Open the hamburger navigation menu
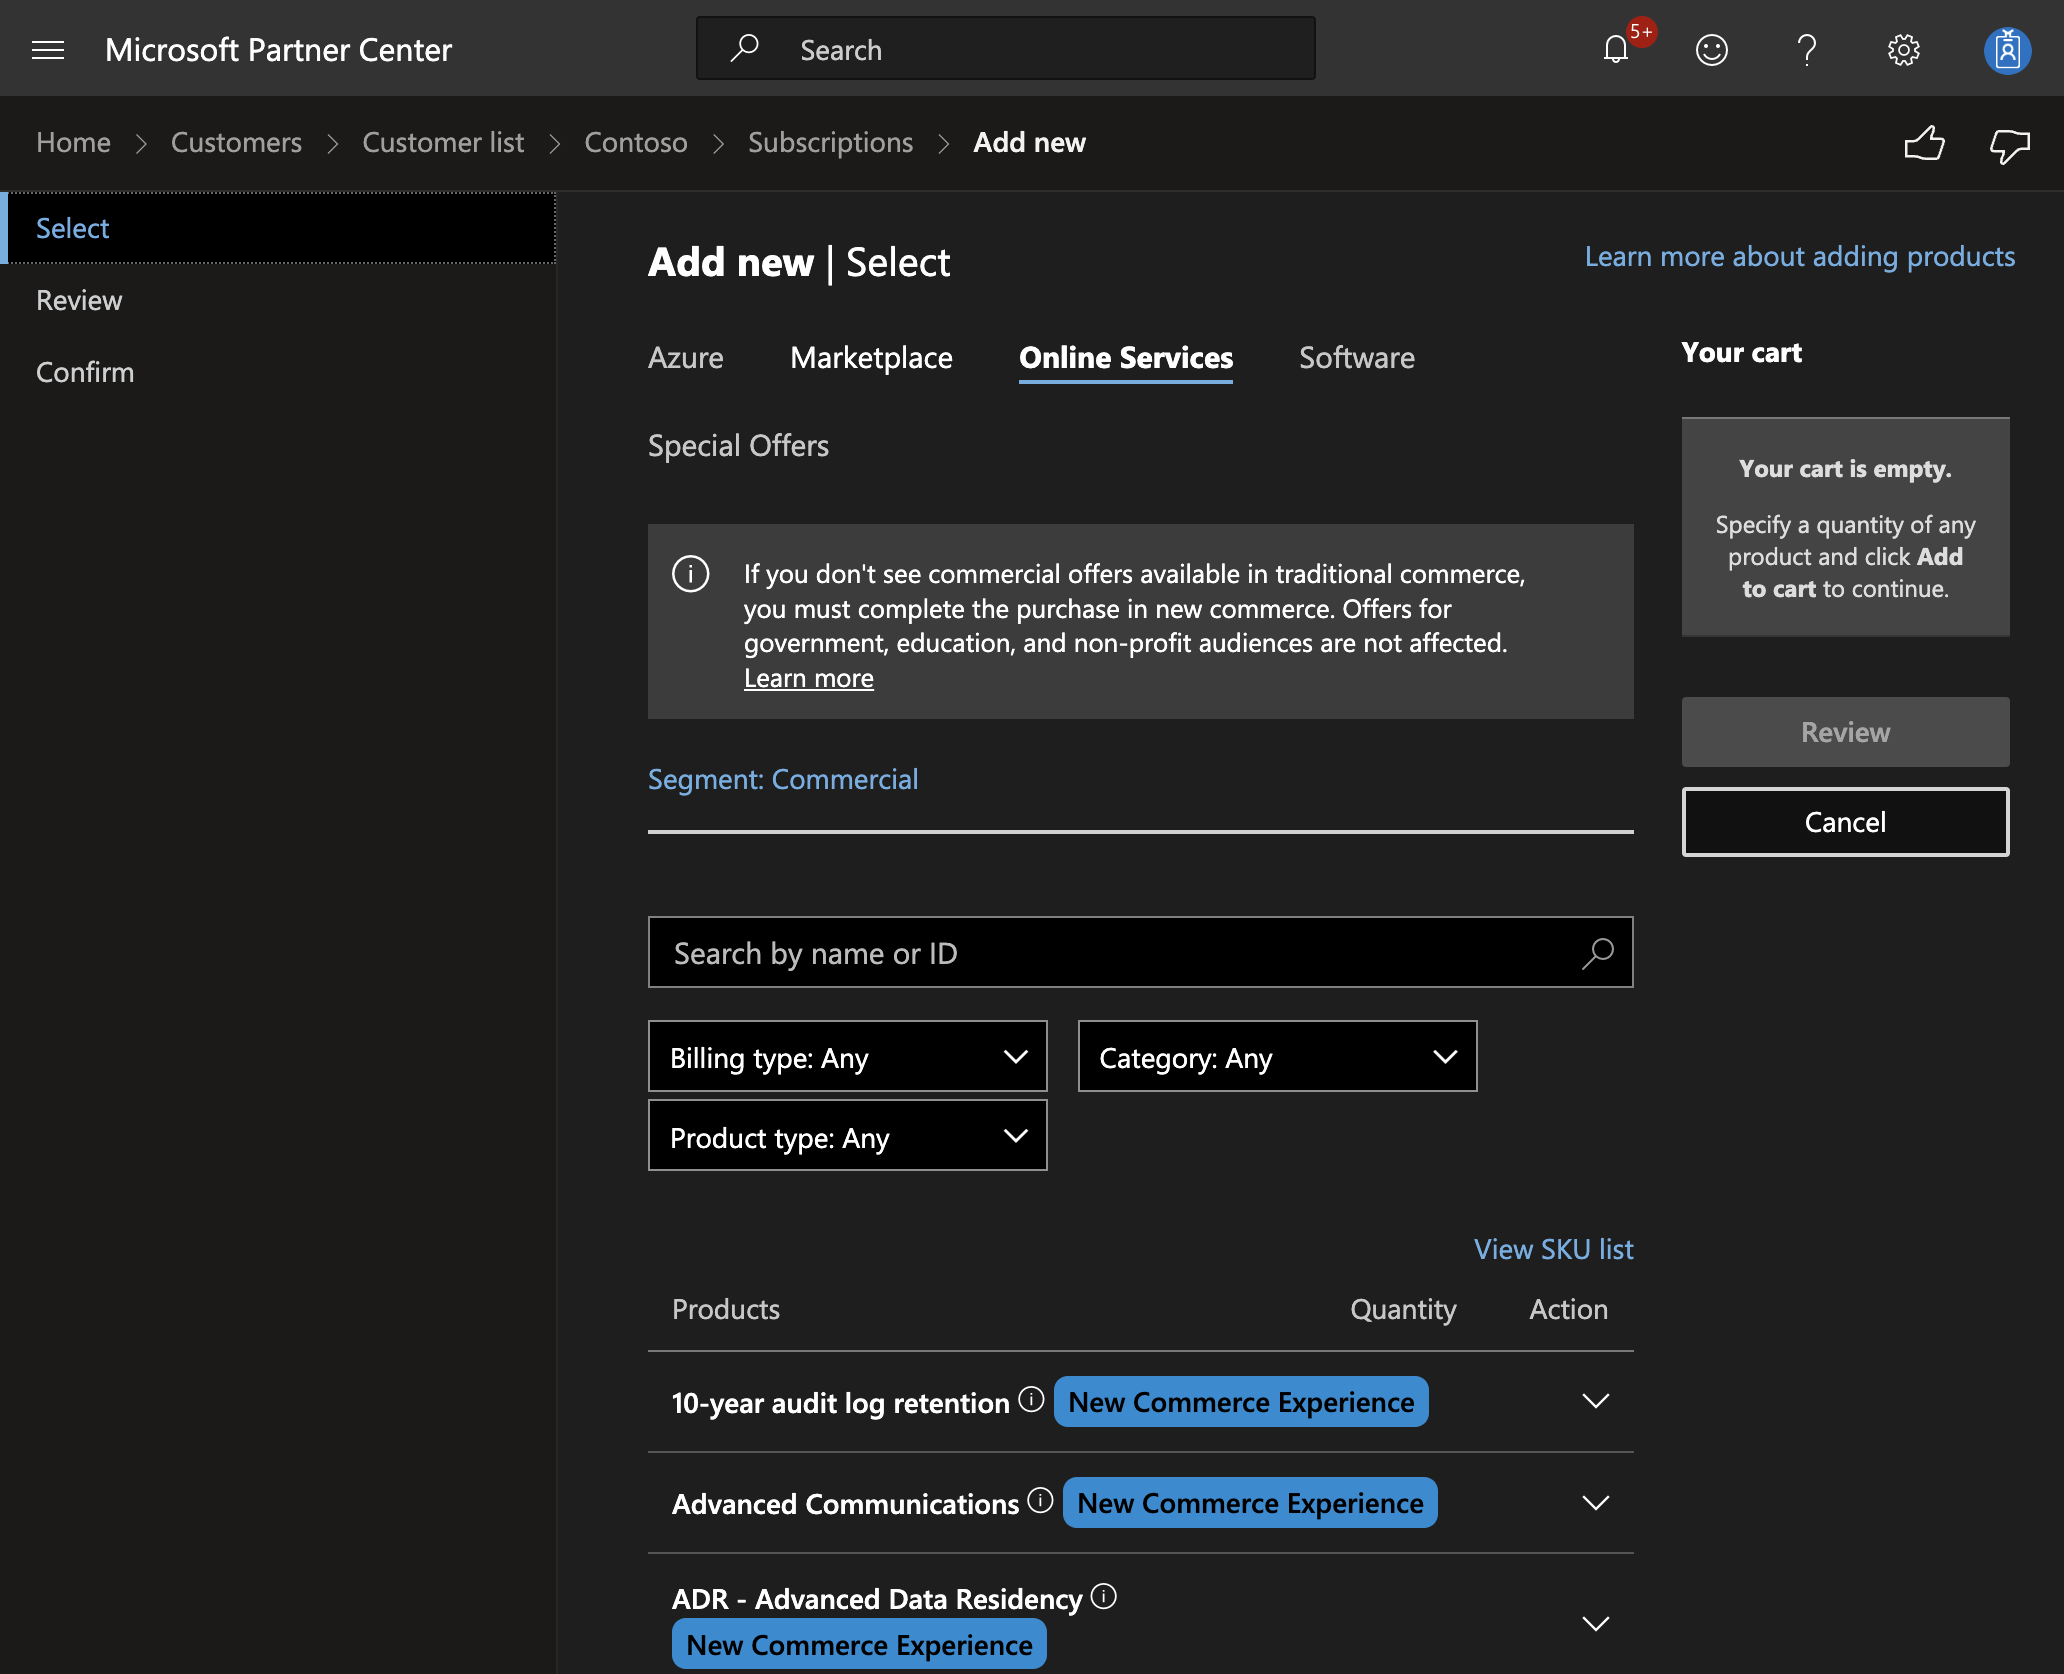The image size is (2064, 1674). click(48, 50)
